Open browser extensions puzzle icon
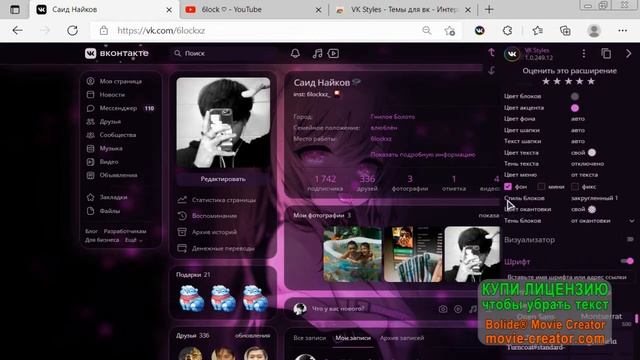The width and height of the screenshot is (640, 360). [x=507, y=31]
